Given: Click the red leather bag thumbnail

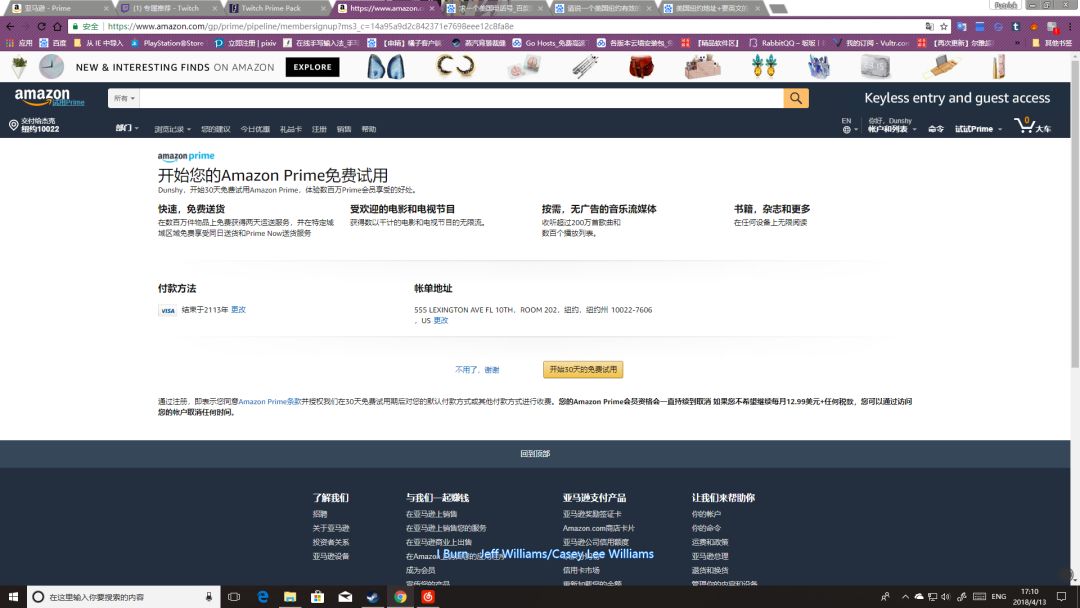Looking at the screenshot, I should point(641,67).
